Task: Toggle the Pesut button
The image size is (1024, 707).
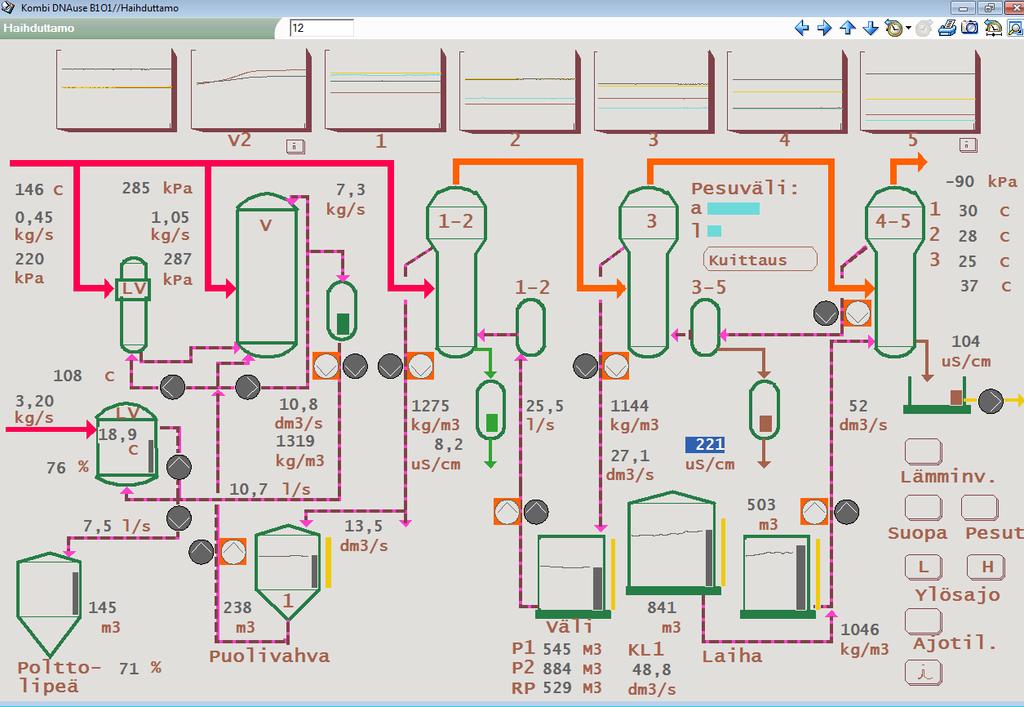Action: pos(979,507)
